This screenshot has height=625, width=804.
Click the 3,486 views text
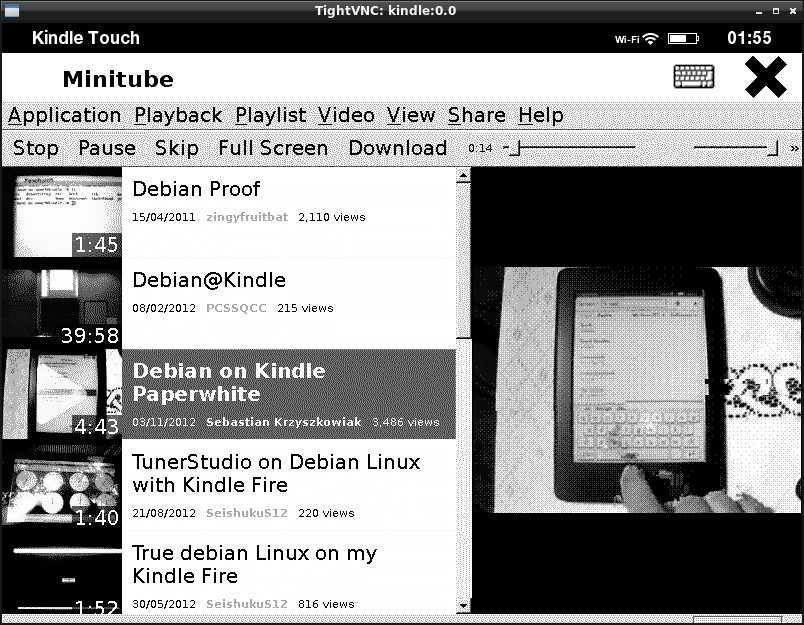[x=406, y=422]
